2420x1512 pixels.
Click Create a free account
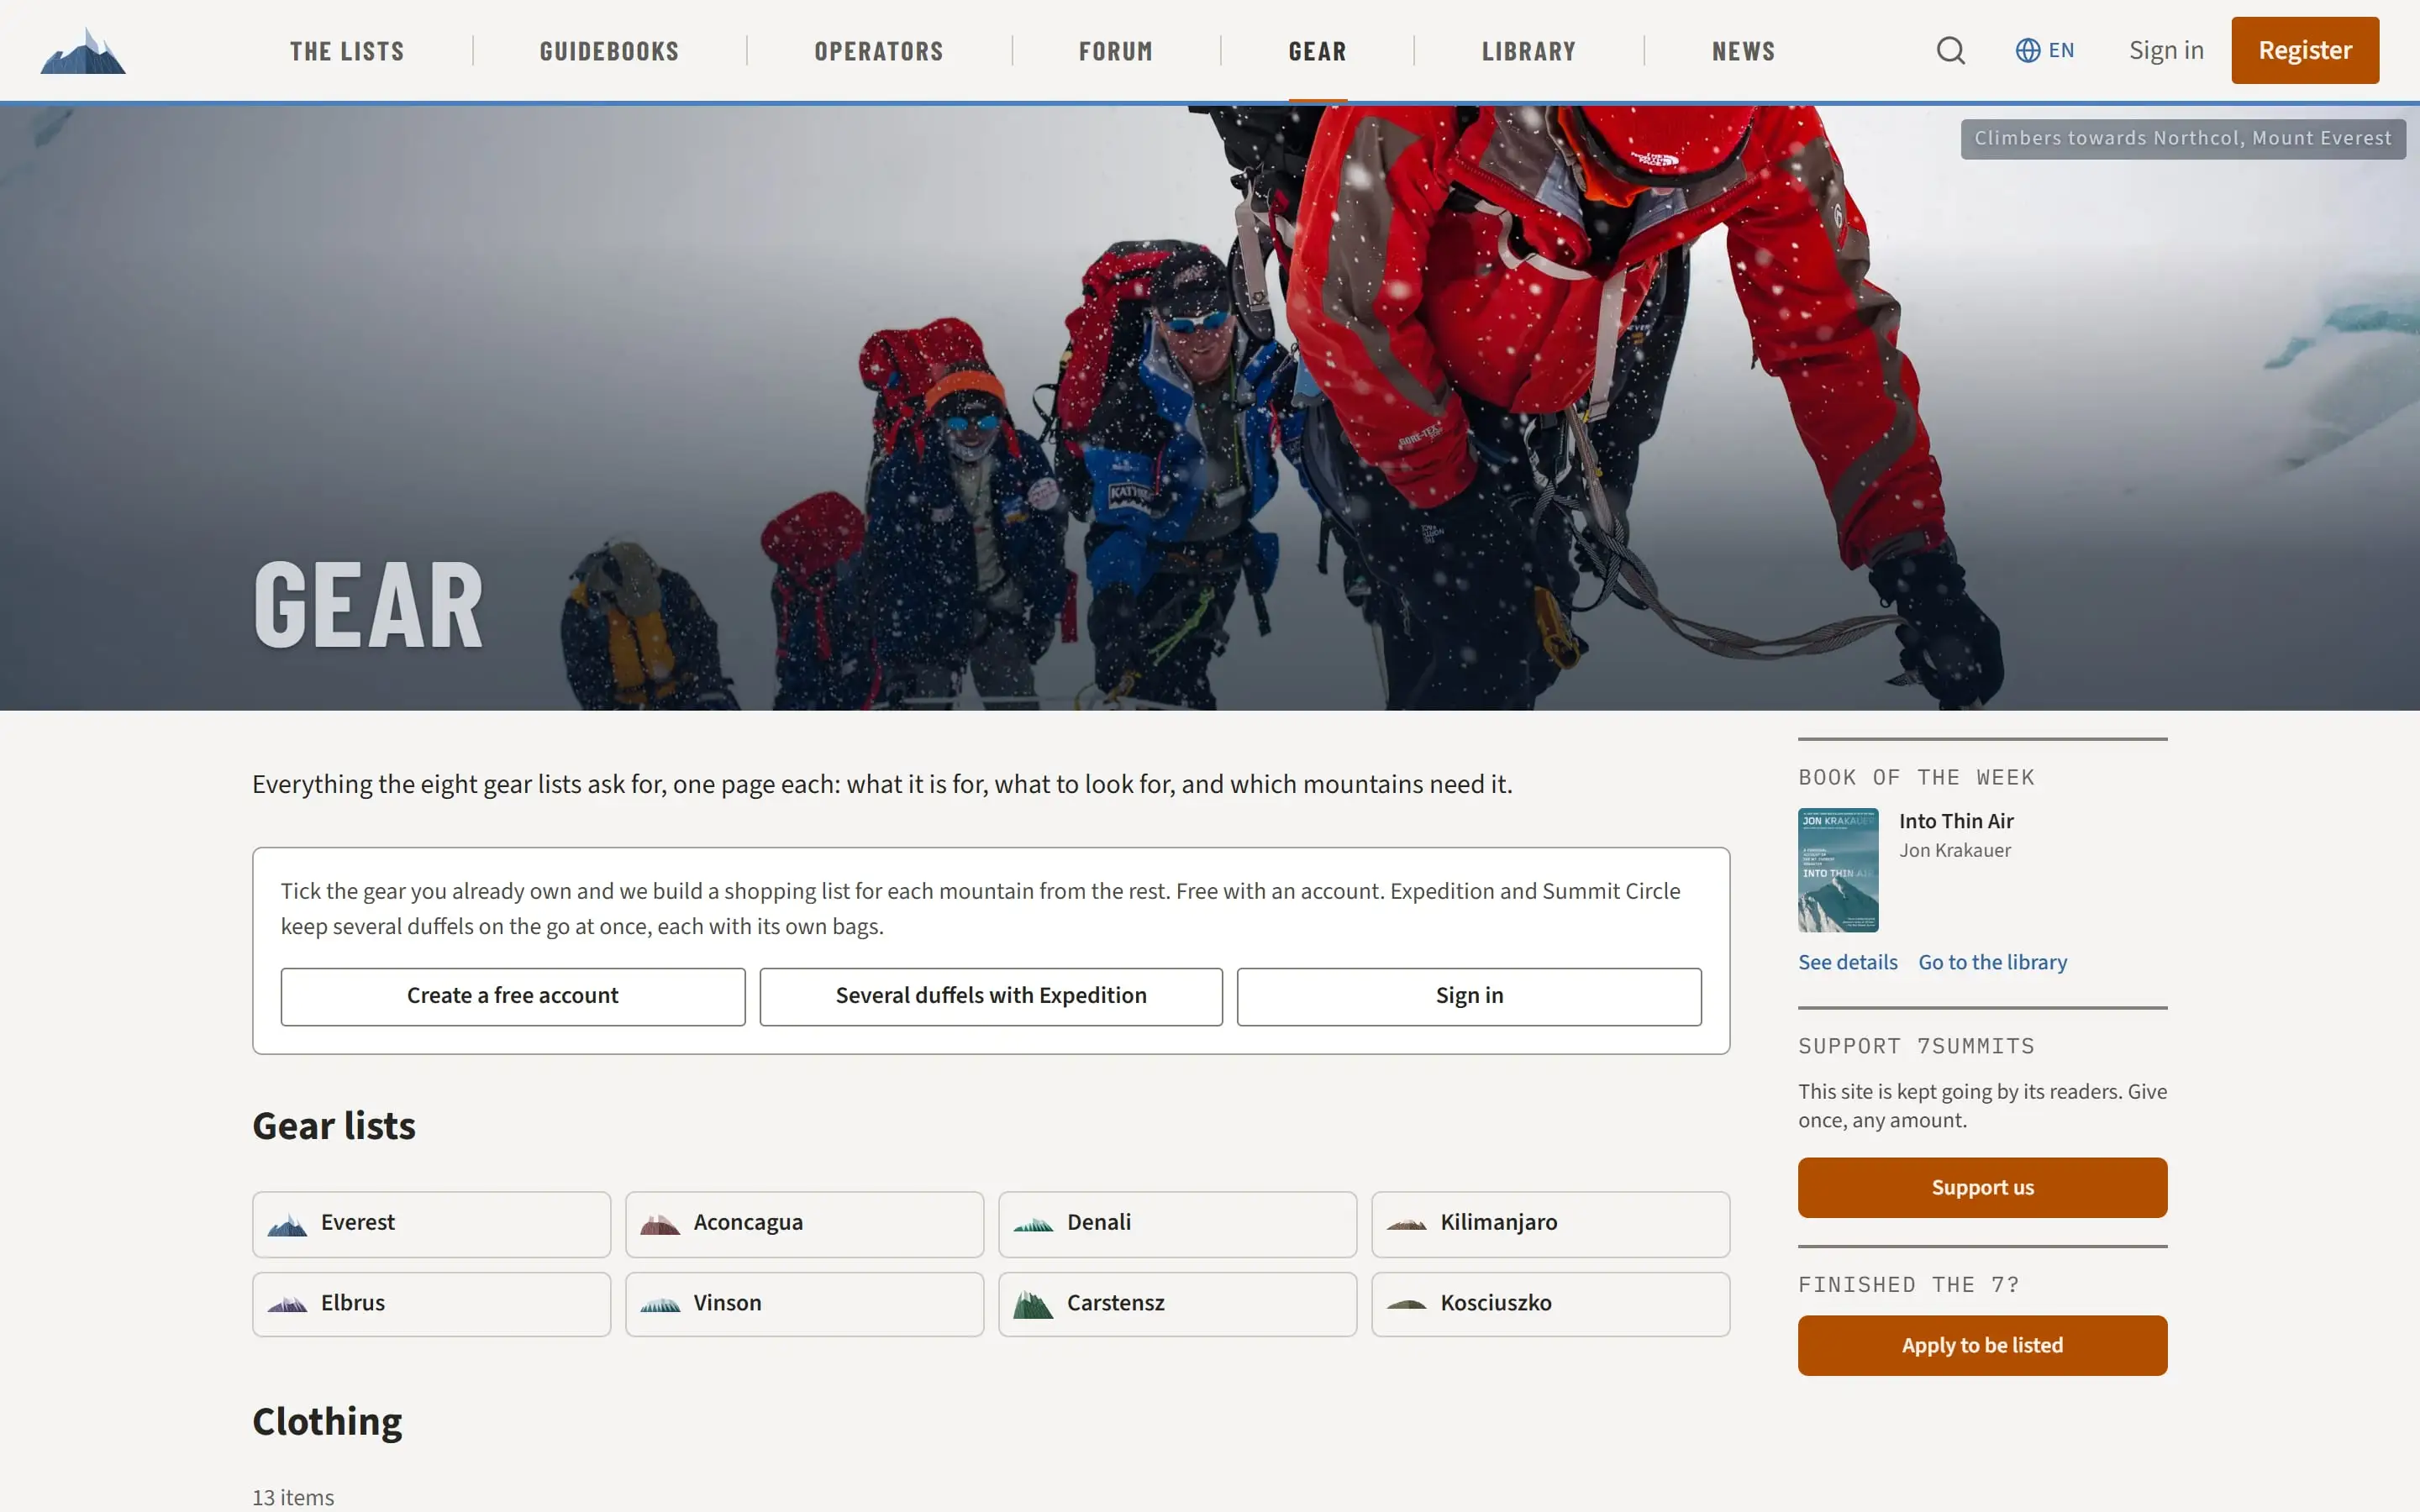tap(513, 996)
